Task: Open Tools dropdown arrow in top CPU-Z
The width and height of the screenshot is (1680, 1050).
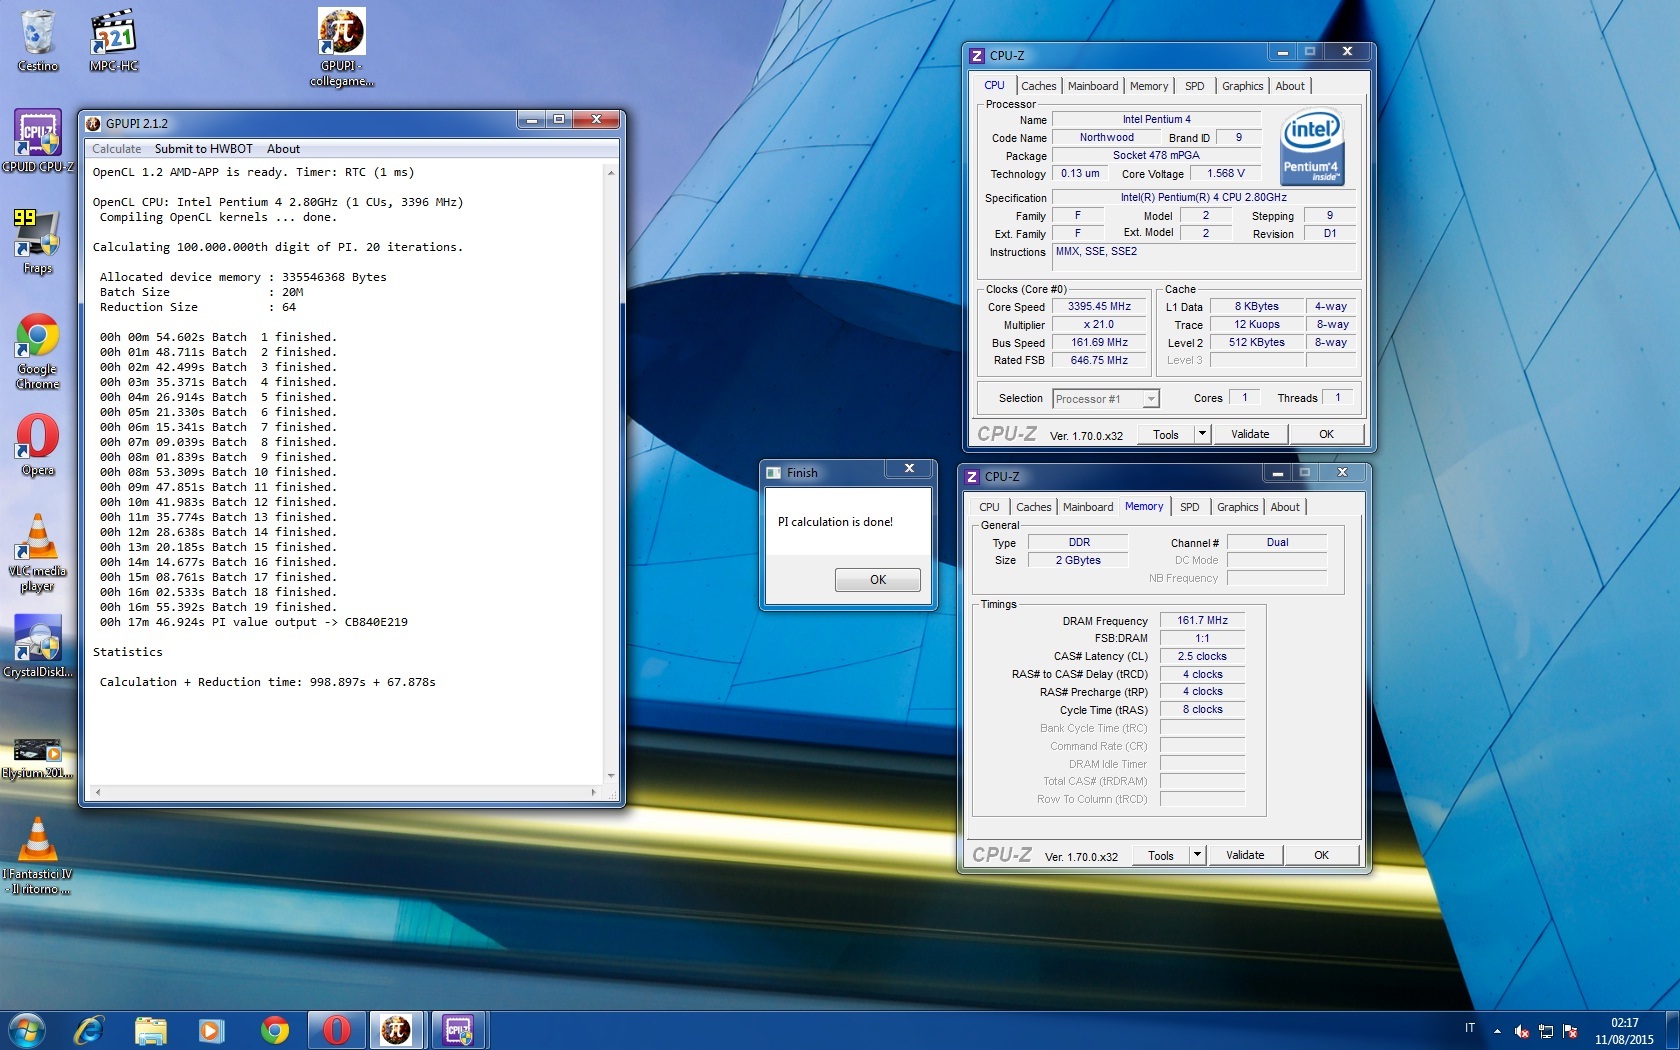Action: pos(1202,434)
